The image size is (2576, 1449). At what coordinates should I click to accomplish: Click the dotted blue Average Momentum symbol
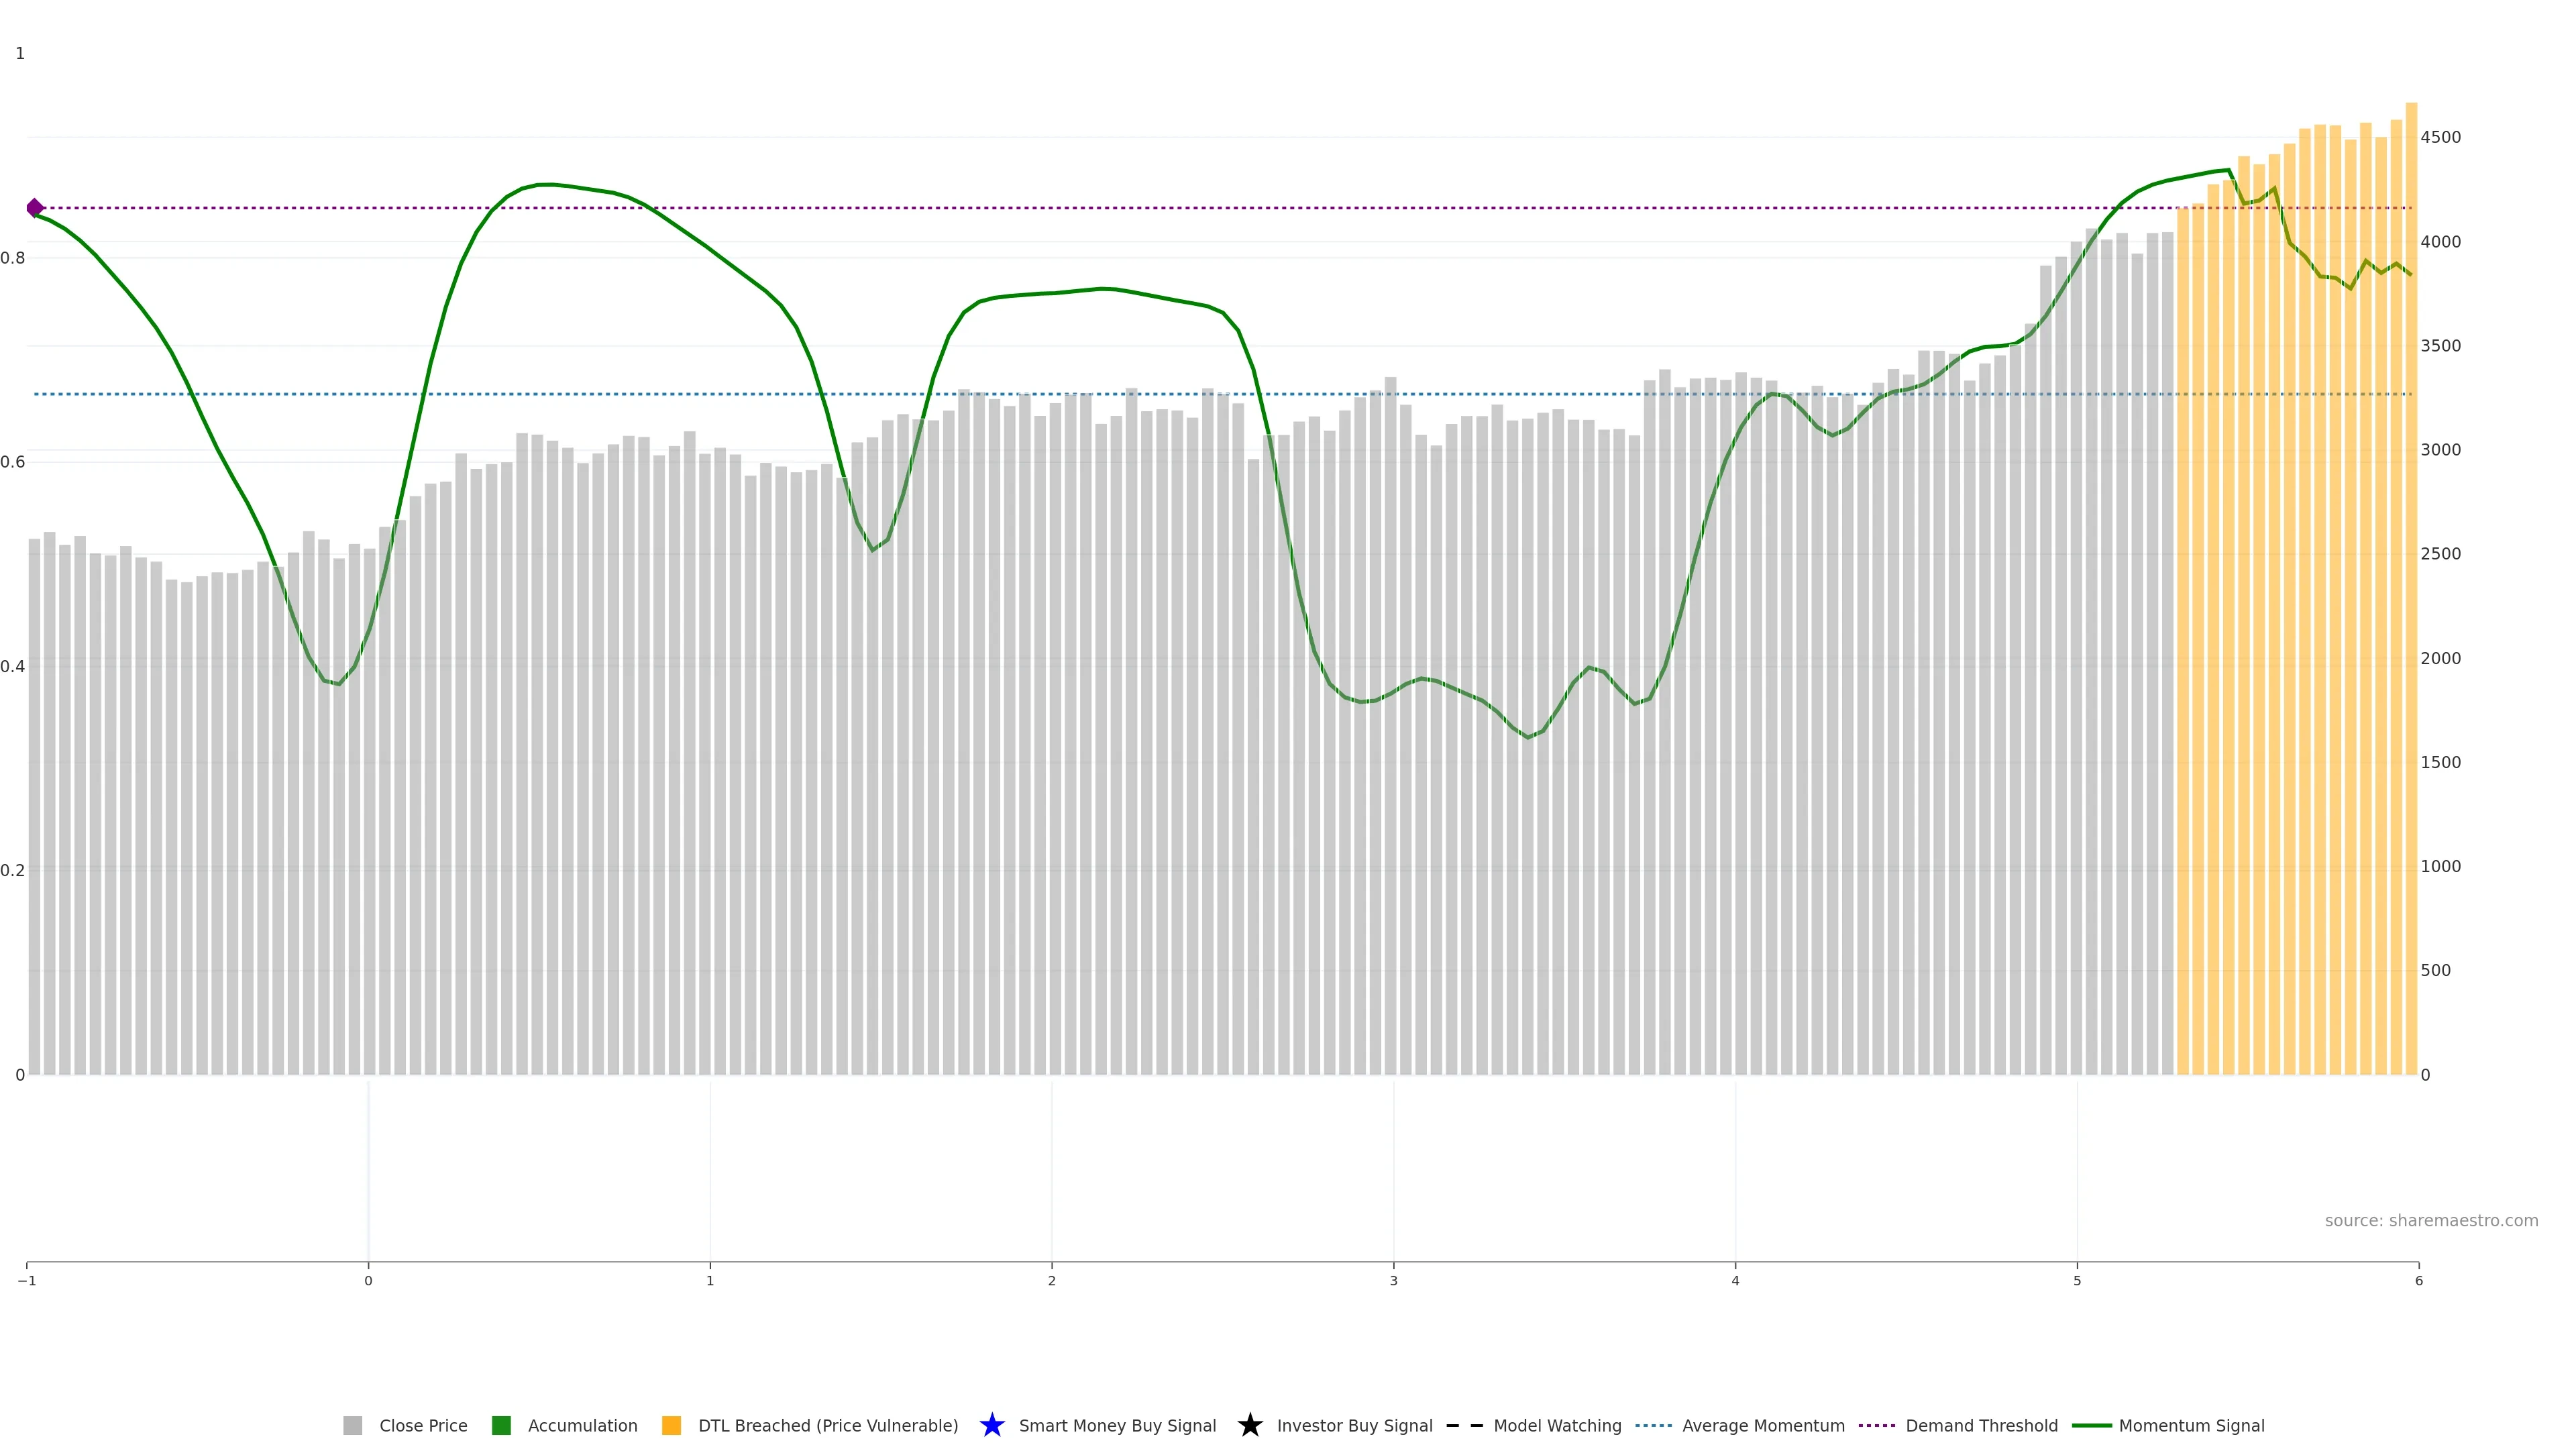tap(1653, 1425)
